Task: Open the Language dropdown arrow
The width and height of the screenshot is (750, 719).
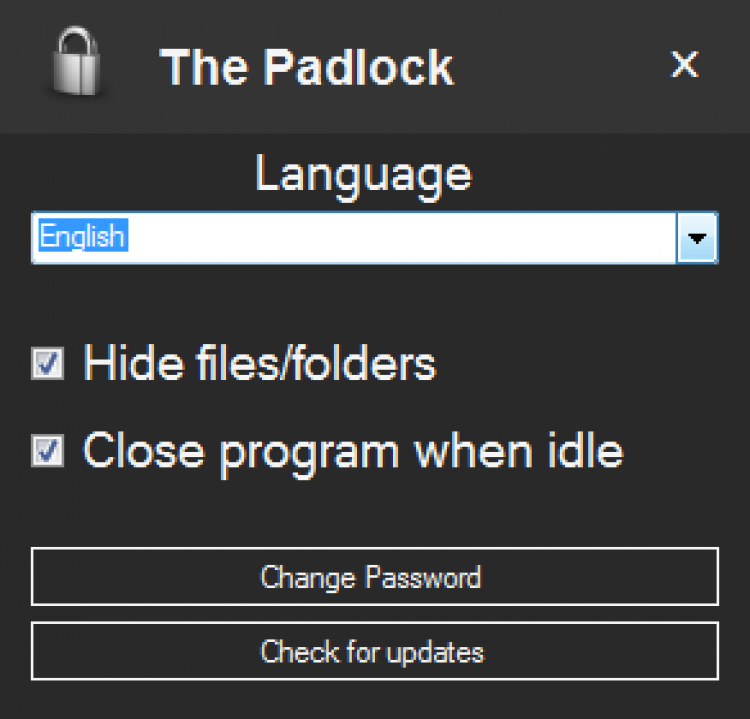Action: click(697, 238)
